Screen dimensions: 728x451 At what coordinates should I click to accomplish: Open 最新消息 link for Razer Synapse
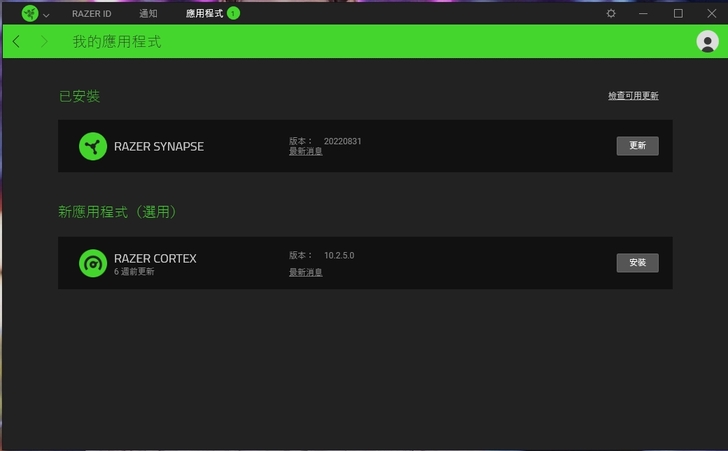pyautogui.click(x=306, y=151)
